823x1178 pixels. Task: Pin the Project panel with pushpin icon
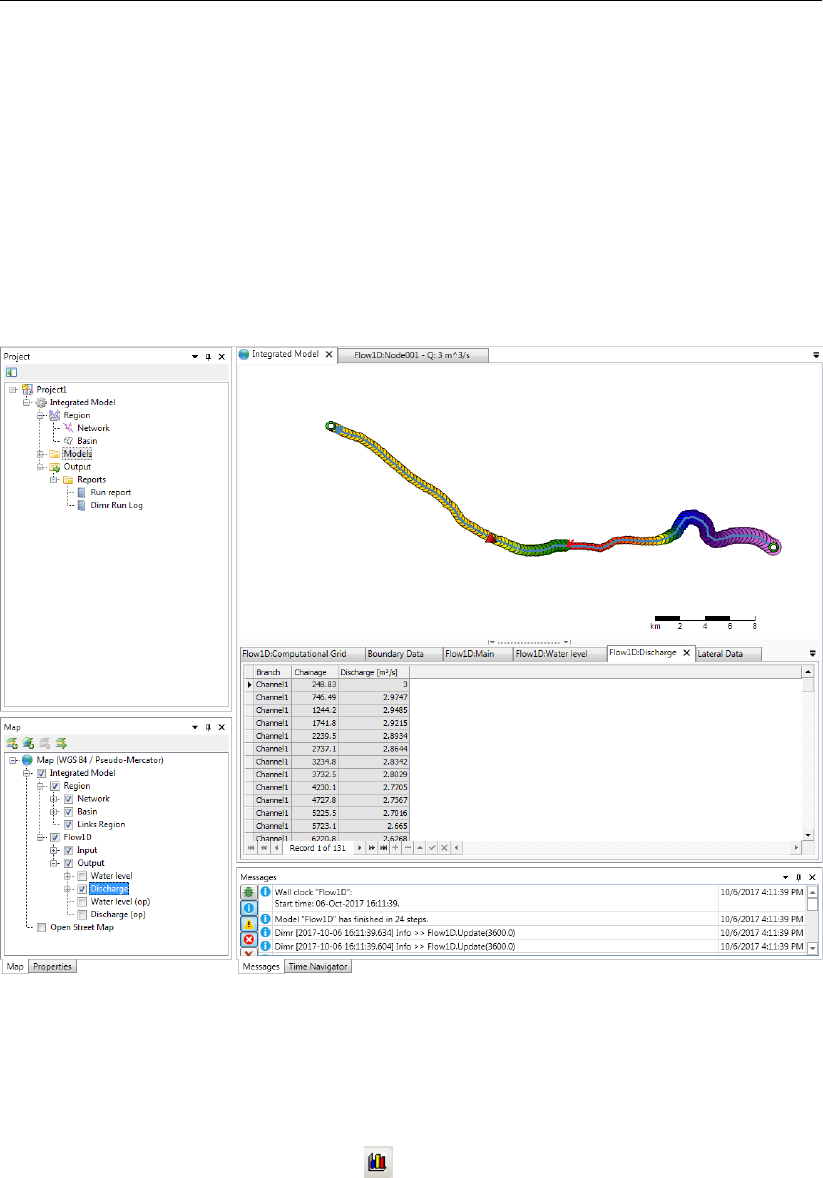click(208, 357)
